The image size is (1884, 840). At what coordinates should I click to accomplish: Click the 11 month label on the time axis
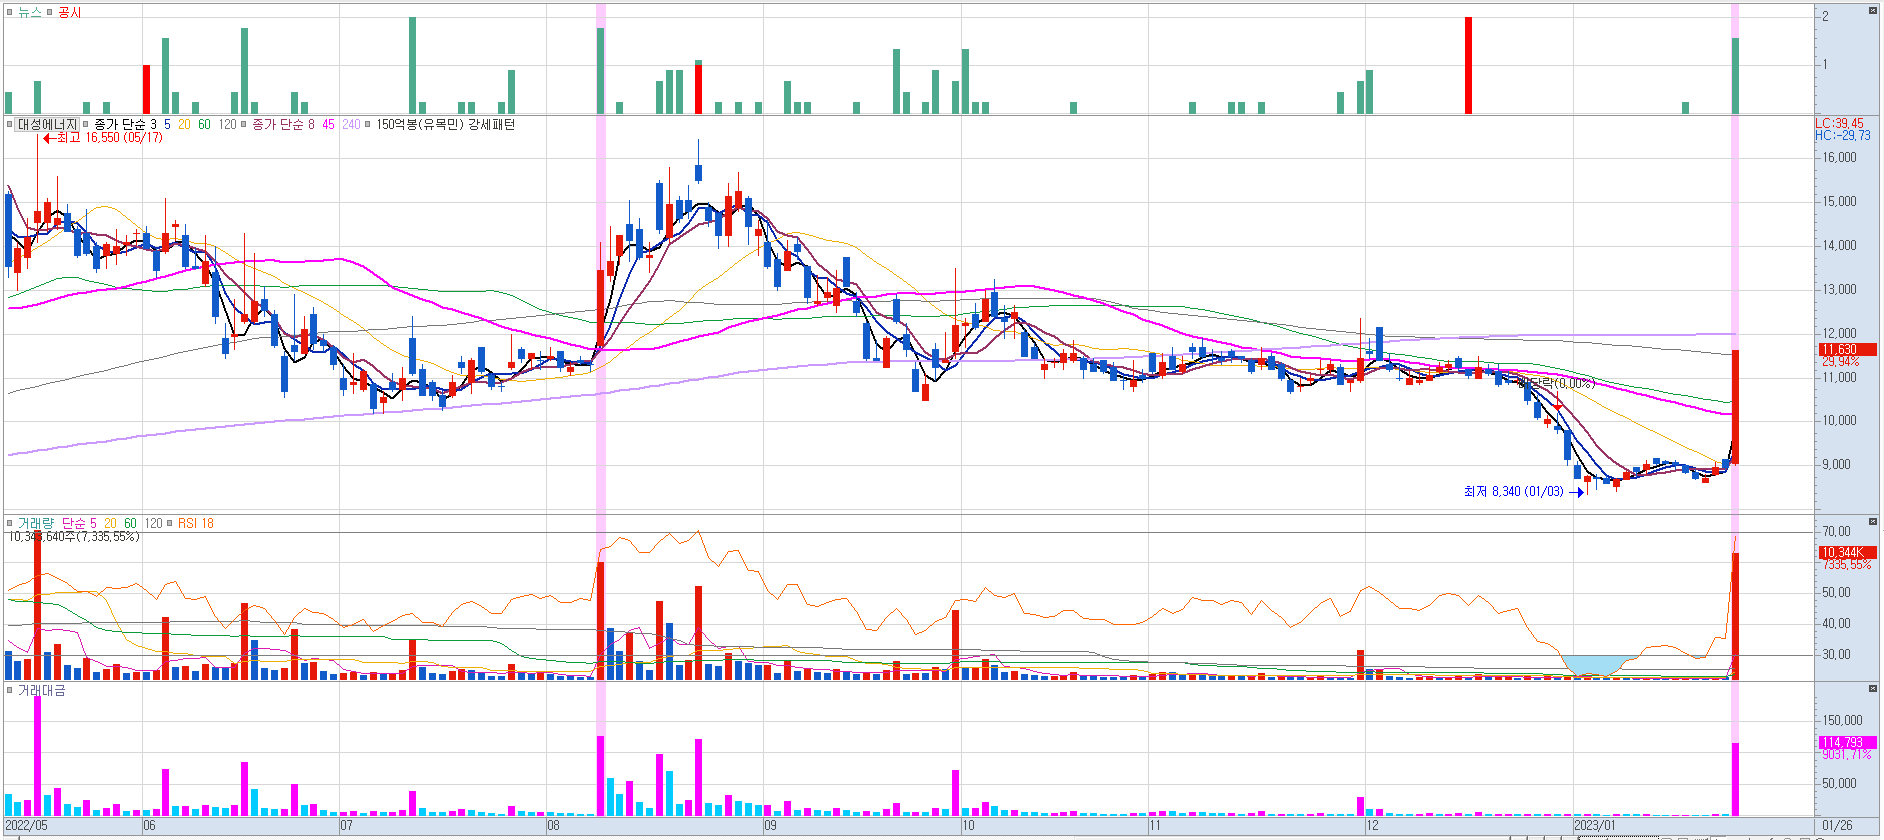point(1154,826)
